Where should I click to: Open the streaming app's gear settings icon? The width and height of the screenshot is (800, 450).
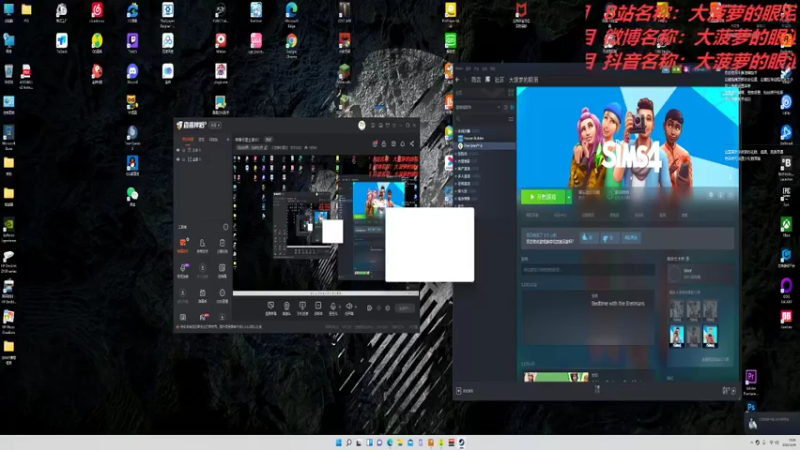[388, 308]
